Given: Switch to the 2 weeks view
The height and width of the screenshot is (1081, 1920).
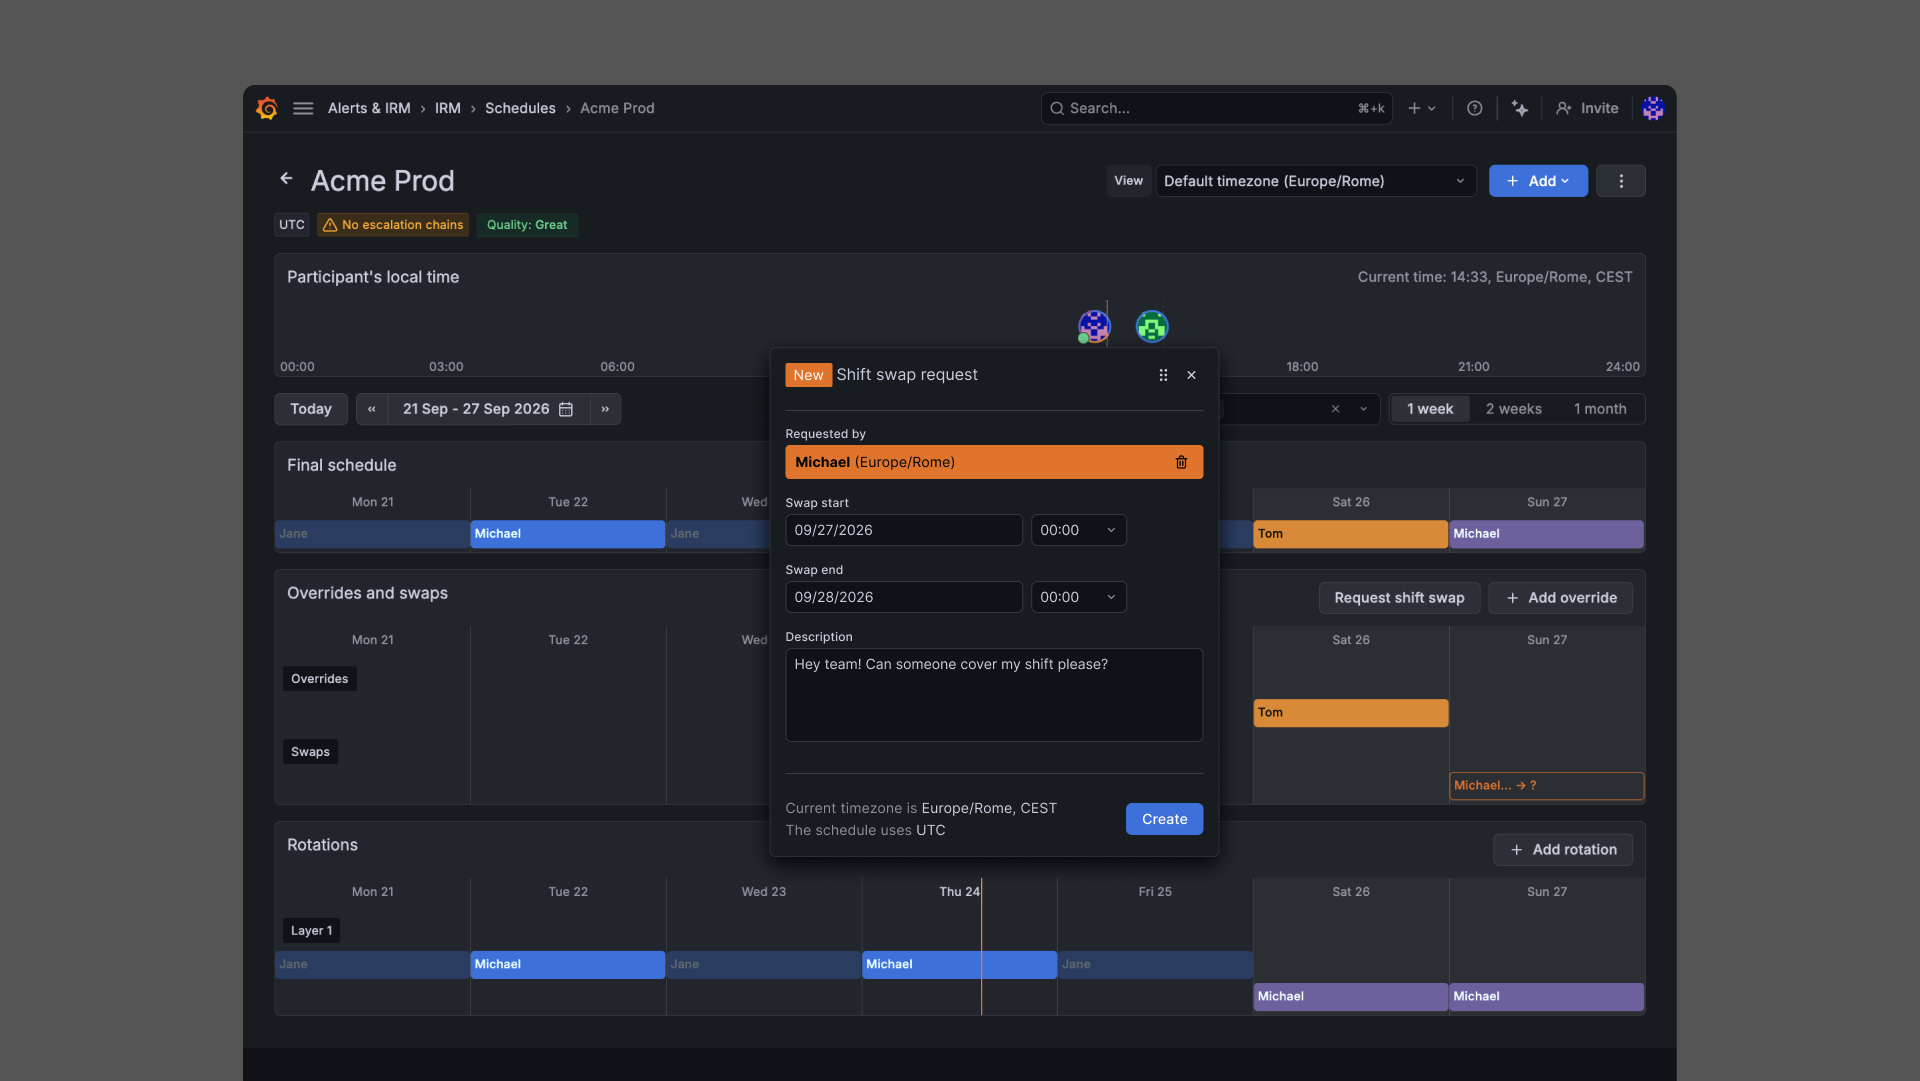Looking at the screenshot, I should 1513,409.
